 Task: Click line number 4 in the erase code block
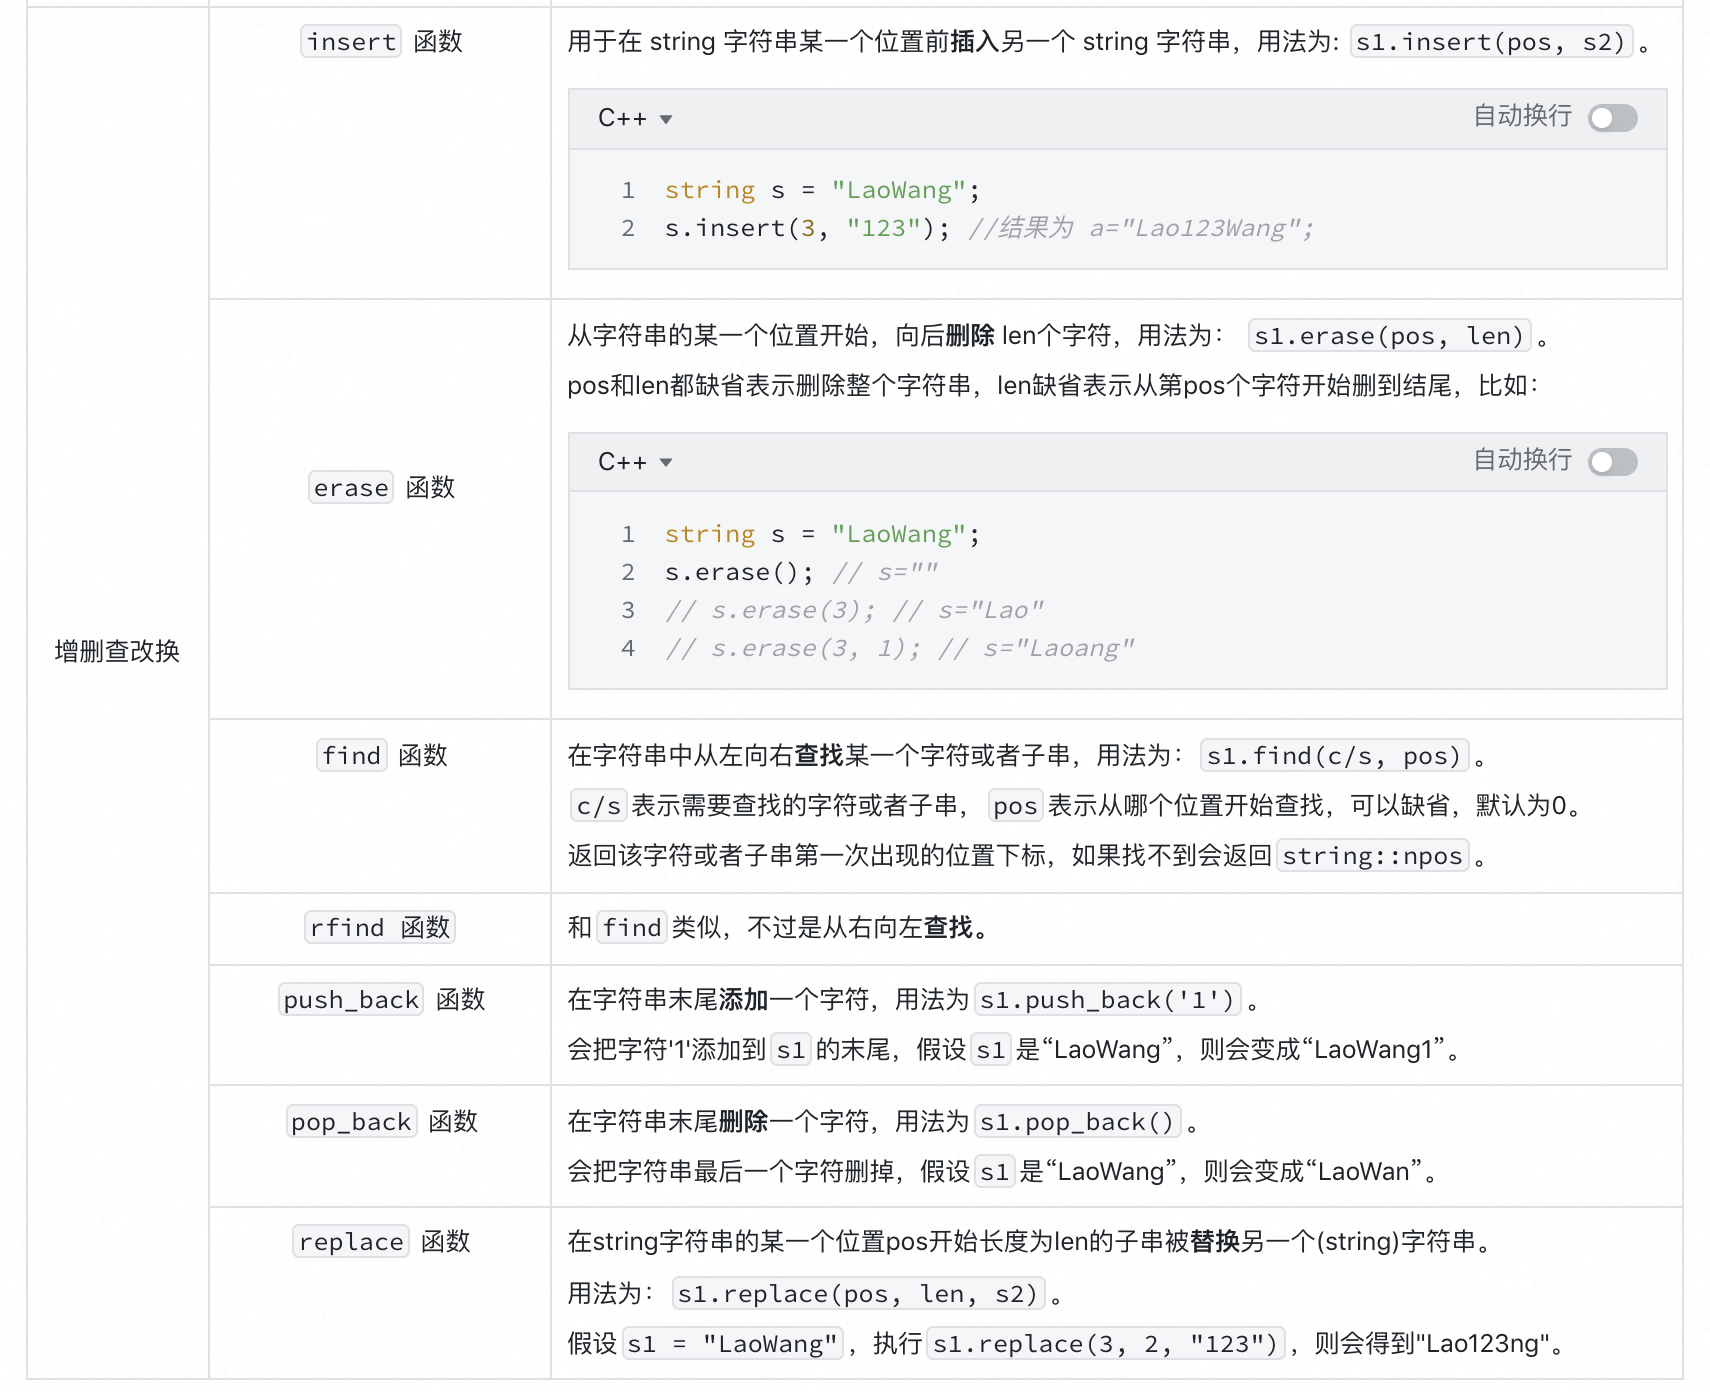[628, 648]
